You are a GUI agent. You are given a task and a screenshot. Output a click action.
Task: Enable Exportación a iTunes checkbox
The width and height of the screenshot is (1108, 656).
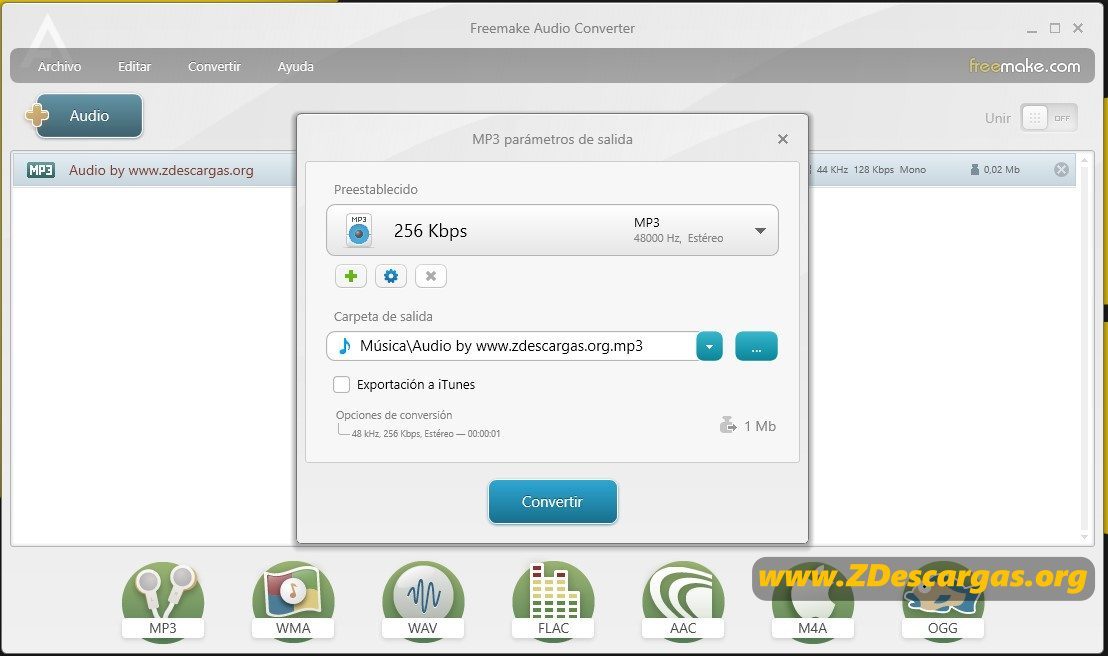pos(341,385)
